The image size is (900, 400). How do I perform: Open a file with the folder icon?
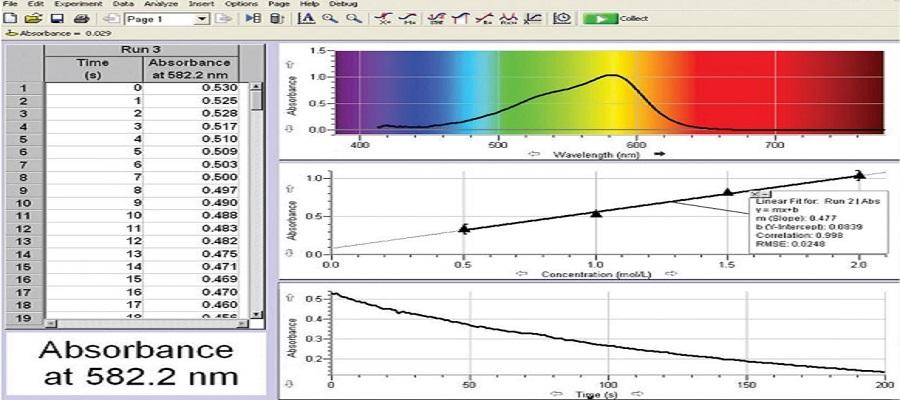click(x=33, y=19)
